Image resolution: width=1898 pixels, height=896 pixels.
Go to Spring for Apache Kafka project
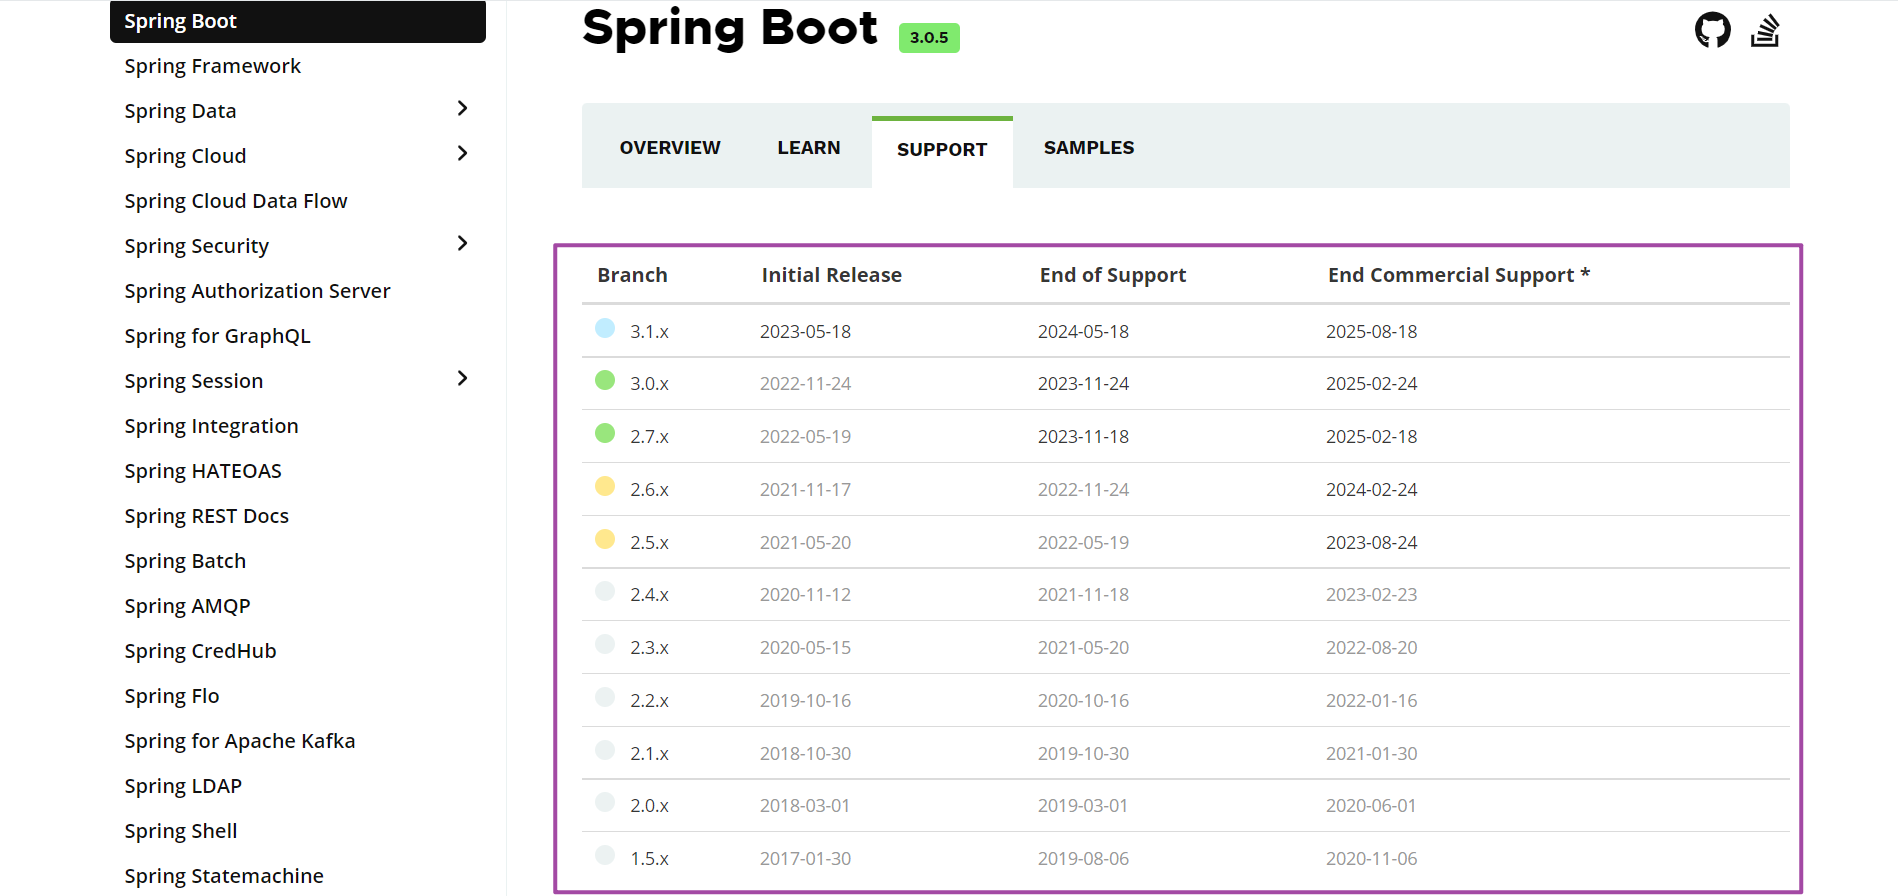240,741
